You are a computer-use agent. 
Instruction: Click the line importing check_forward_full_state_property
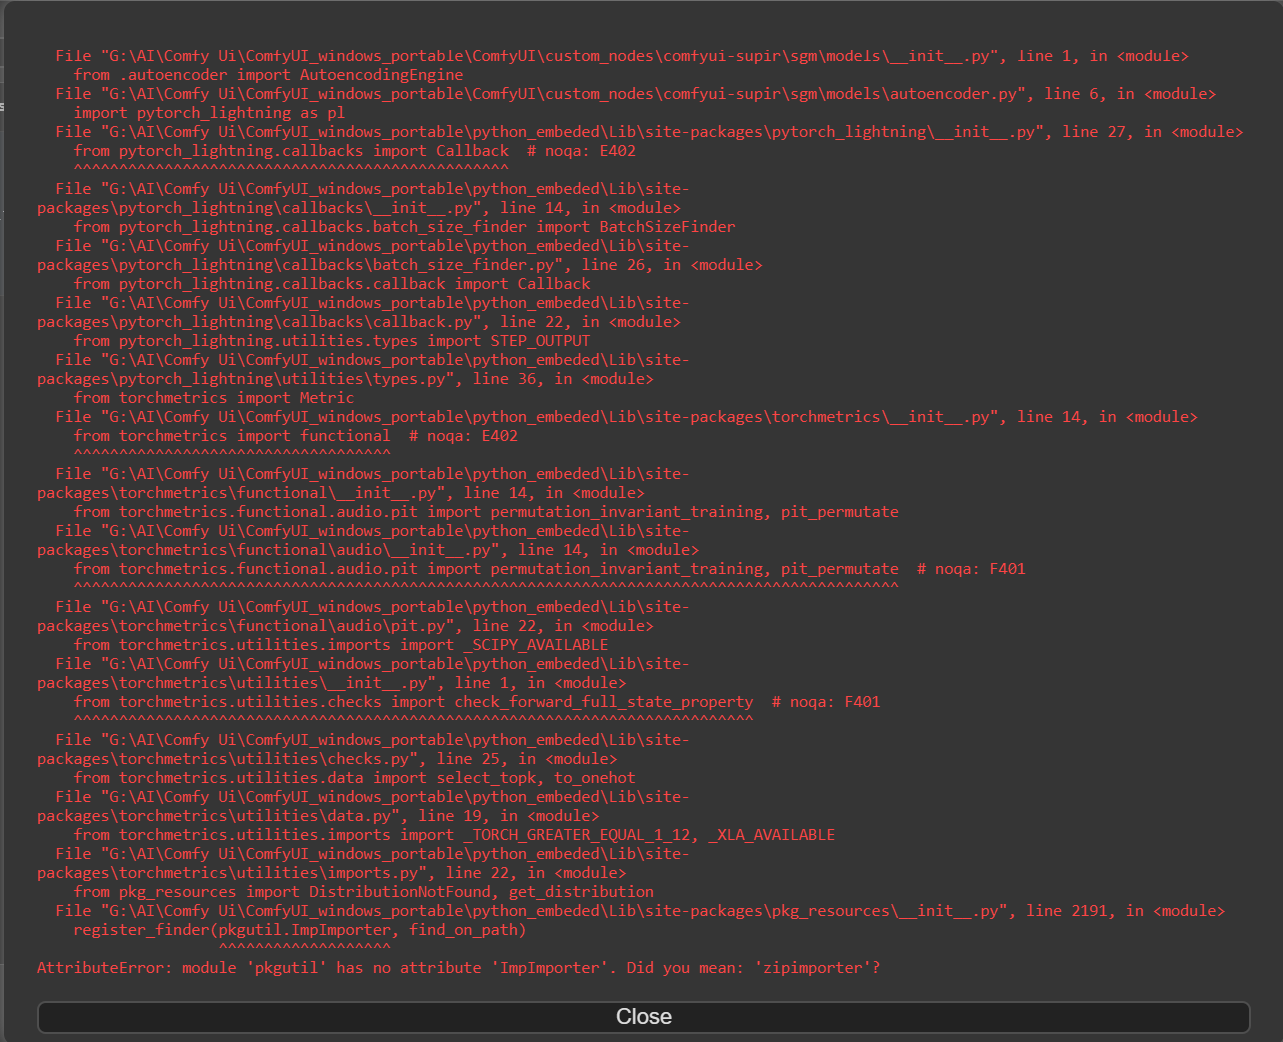[476, 702]
